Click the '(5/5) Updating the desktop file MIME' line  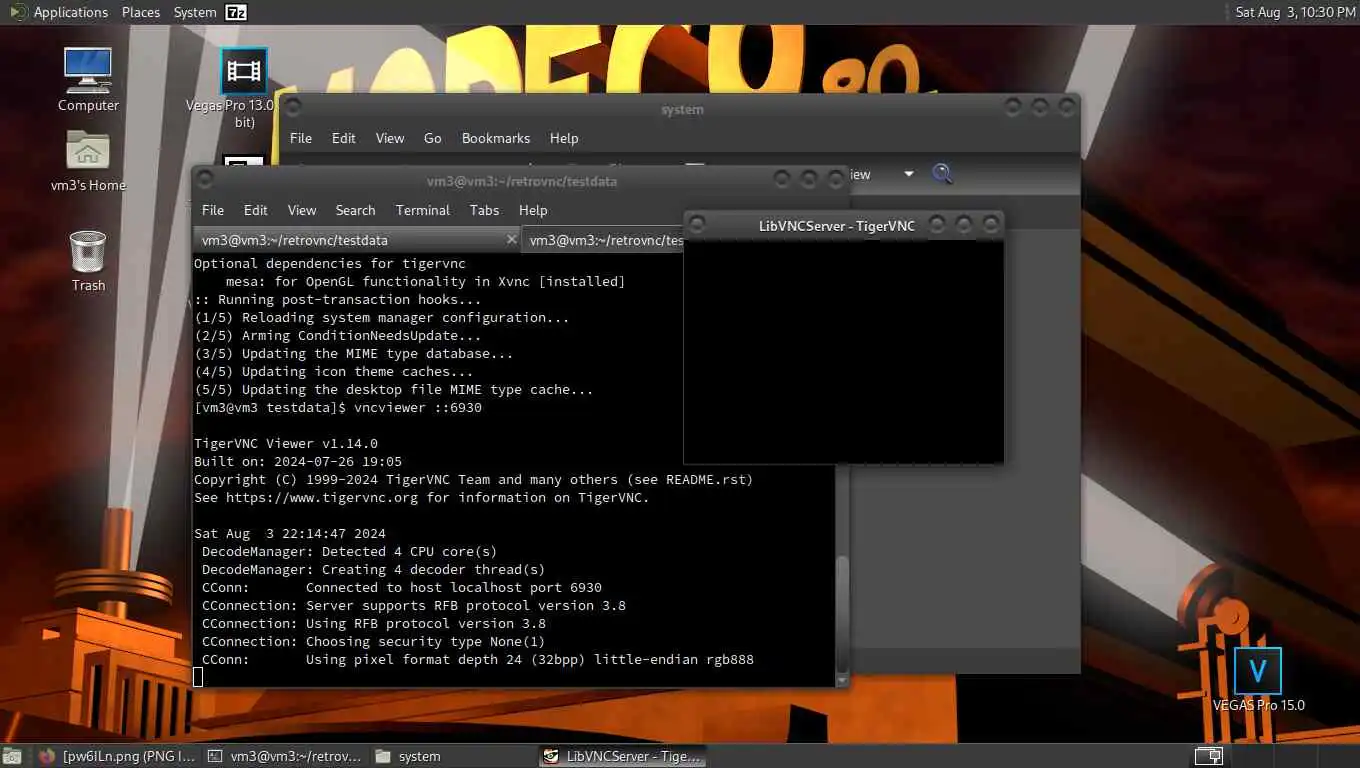click(394, 390)
